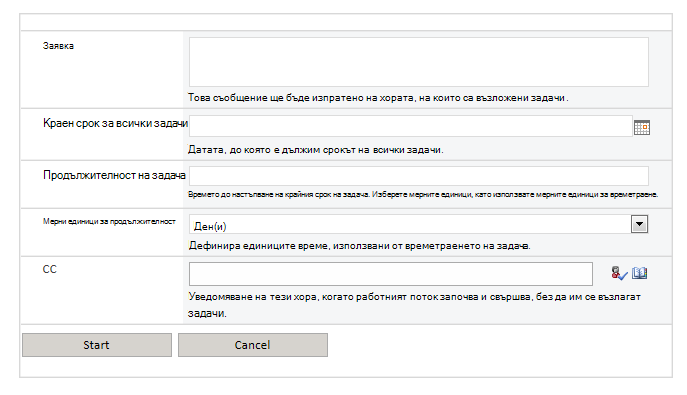Screen dimensions: 687x395
Task: Click the Check Names icon beside CC
Action: click(x=619, y=273)
